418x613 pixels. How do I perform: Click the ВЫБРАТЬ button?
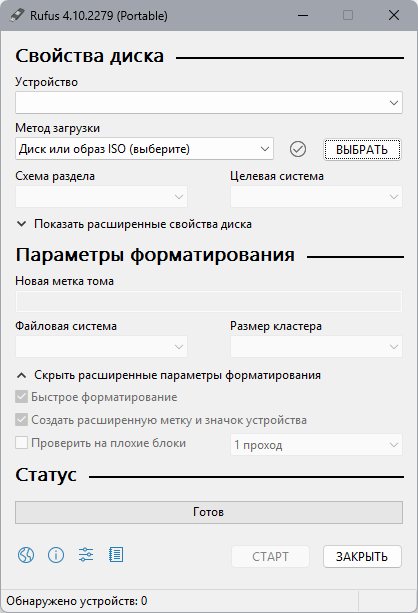point(362,150)
